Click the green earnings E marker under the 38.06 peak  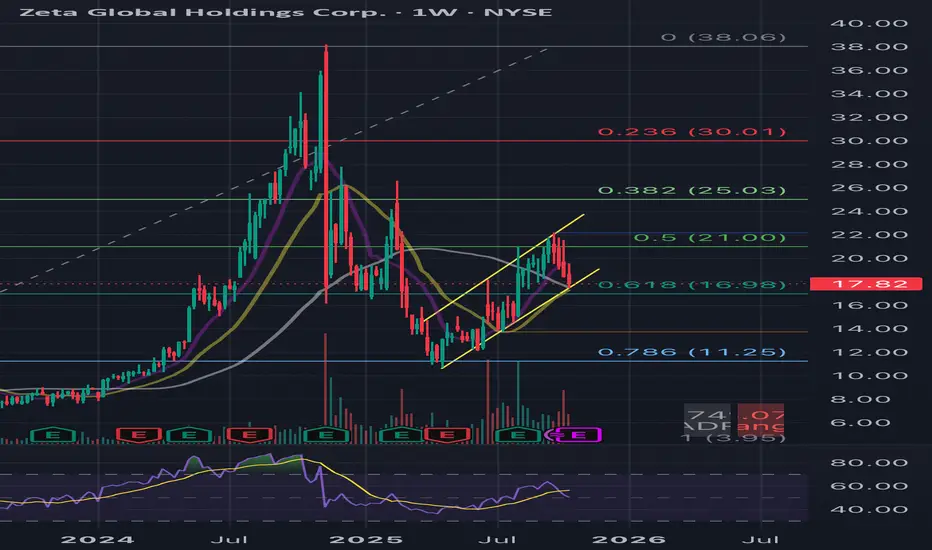pyautogui.click(x=326, y=435)
